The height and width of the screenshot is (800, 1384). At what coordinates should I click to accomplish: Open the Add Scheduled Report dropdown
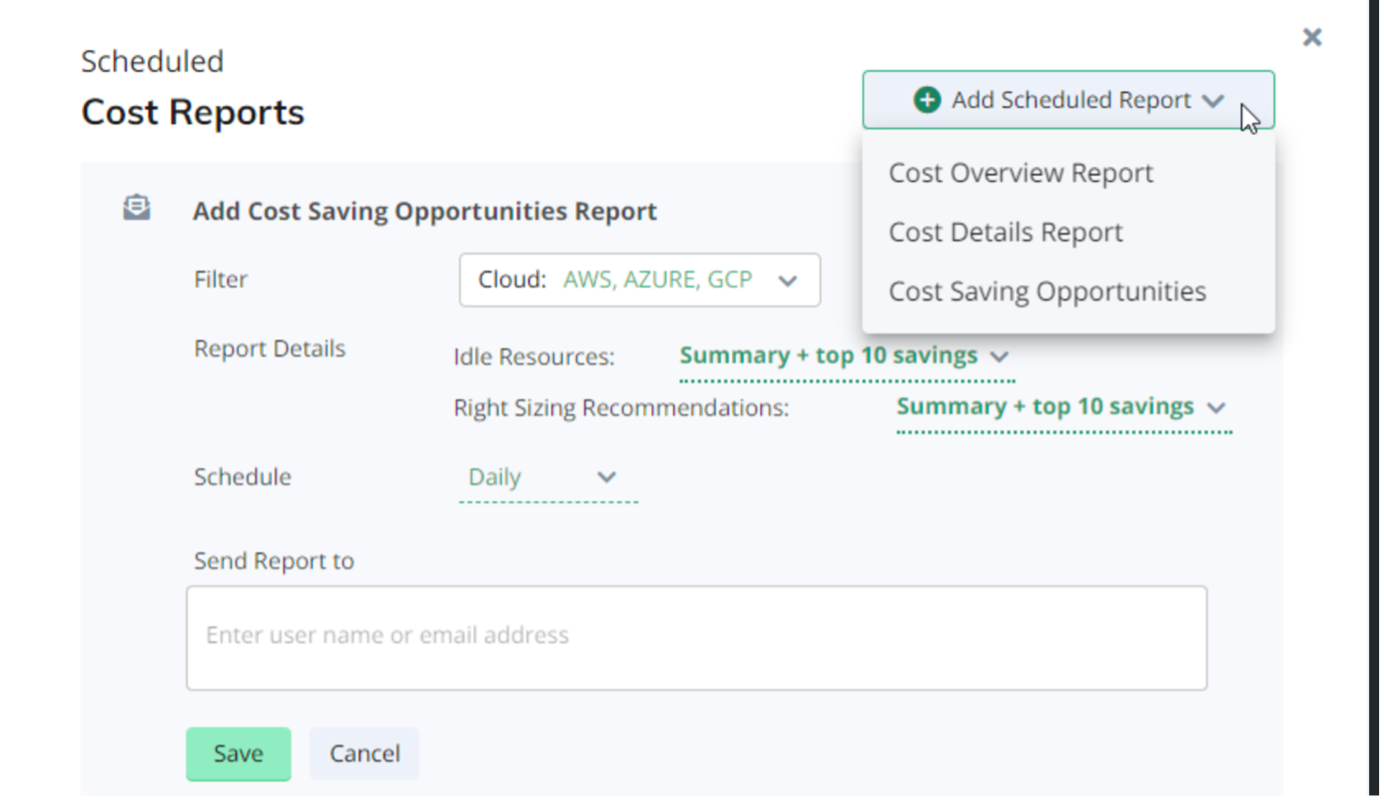(x=1068, y=100)
